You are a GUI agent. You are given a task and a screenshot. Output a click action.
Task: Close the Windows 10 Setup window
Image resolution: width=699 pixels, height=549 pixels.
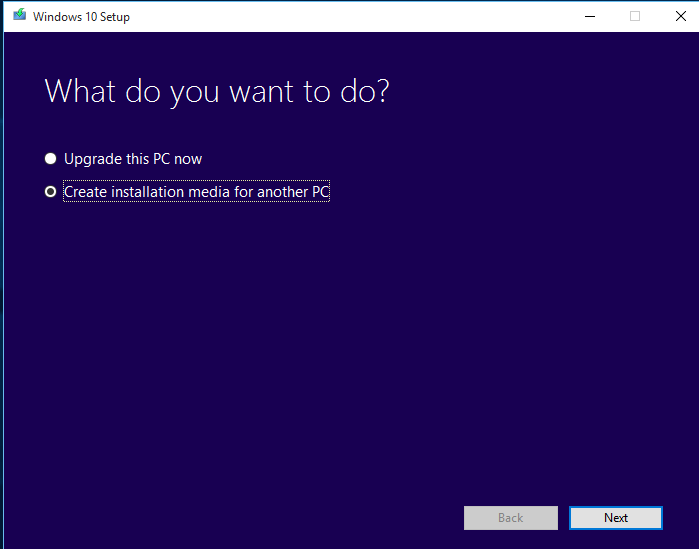[680, 16]
